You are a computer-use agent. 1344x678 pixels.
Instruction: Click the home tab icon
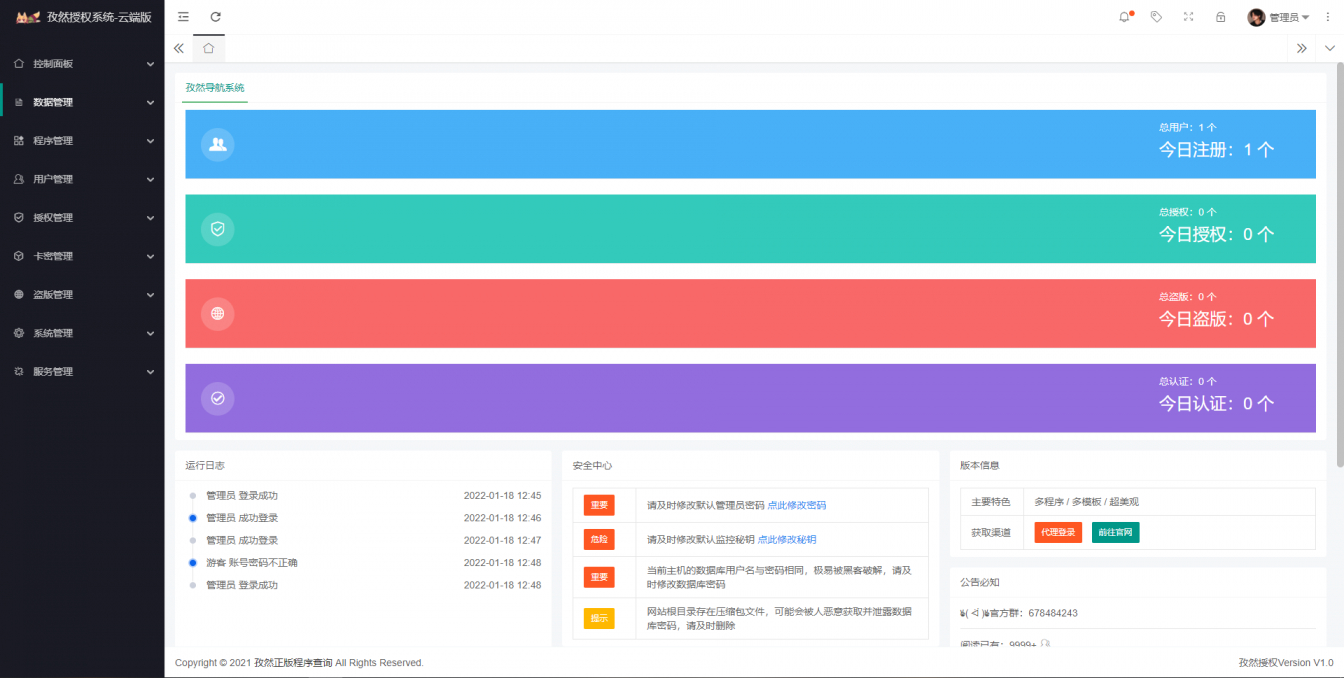click(x=208, y=47)
